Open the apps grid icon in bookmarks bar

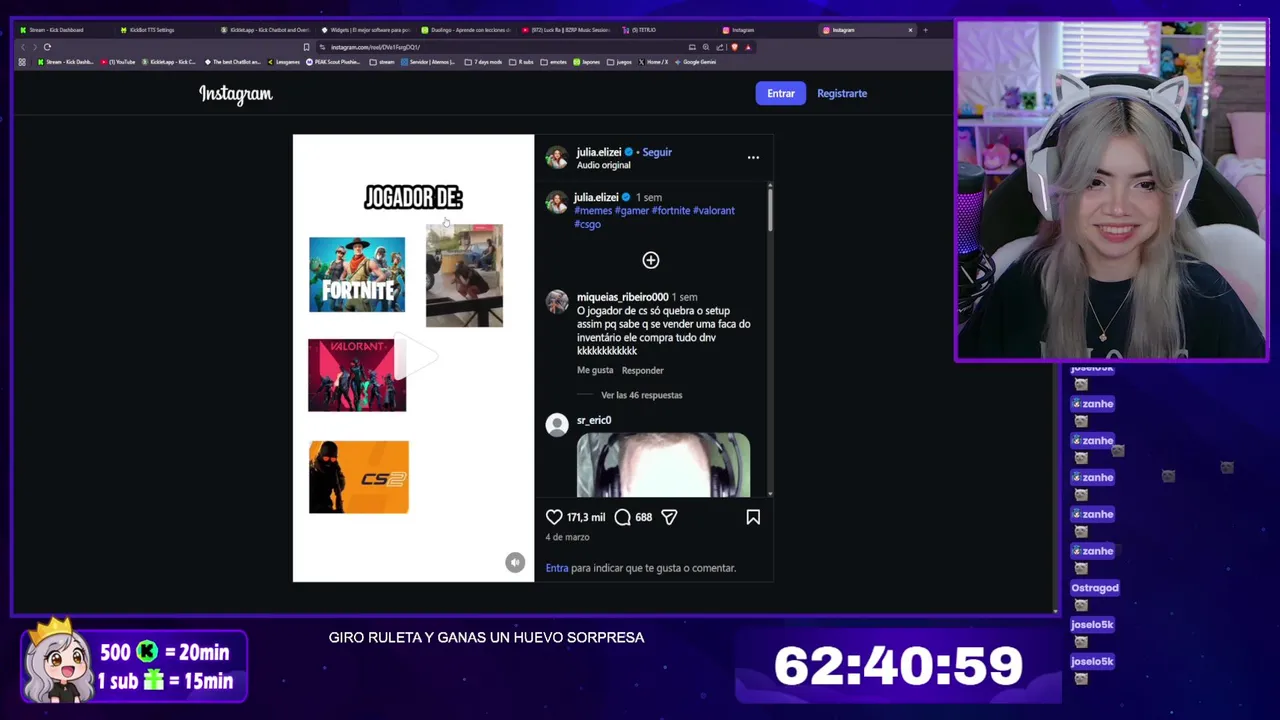pos(22,62)
